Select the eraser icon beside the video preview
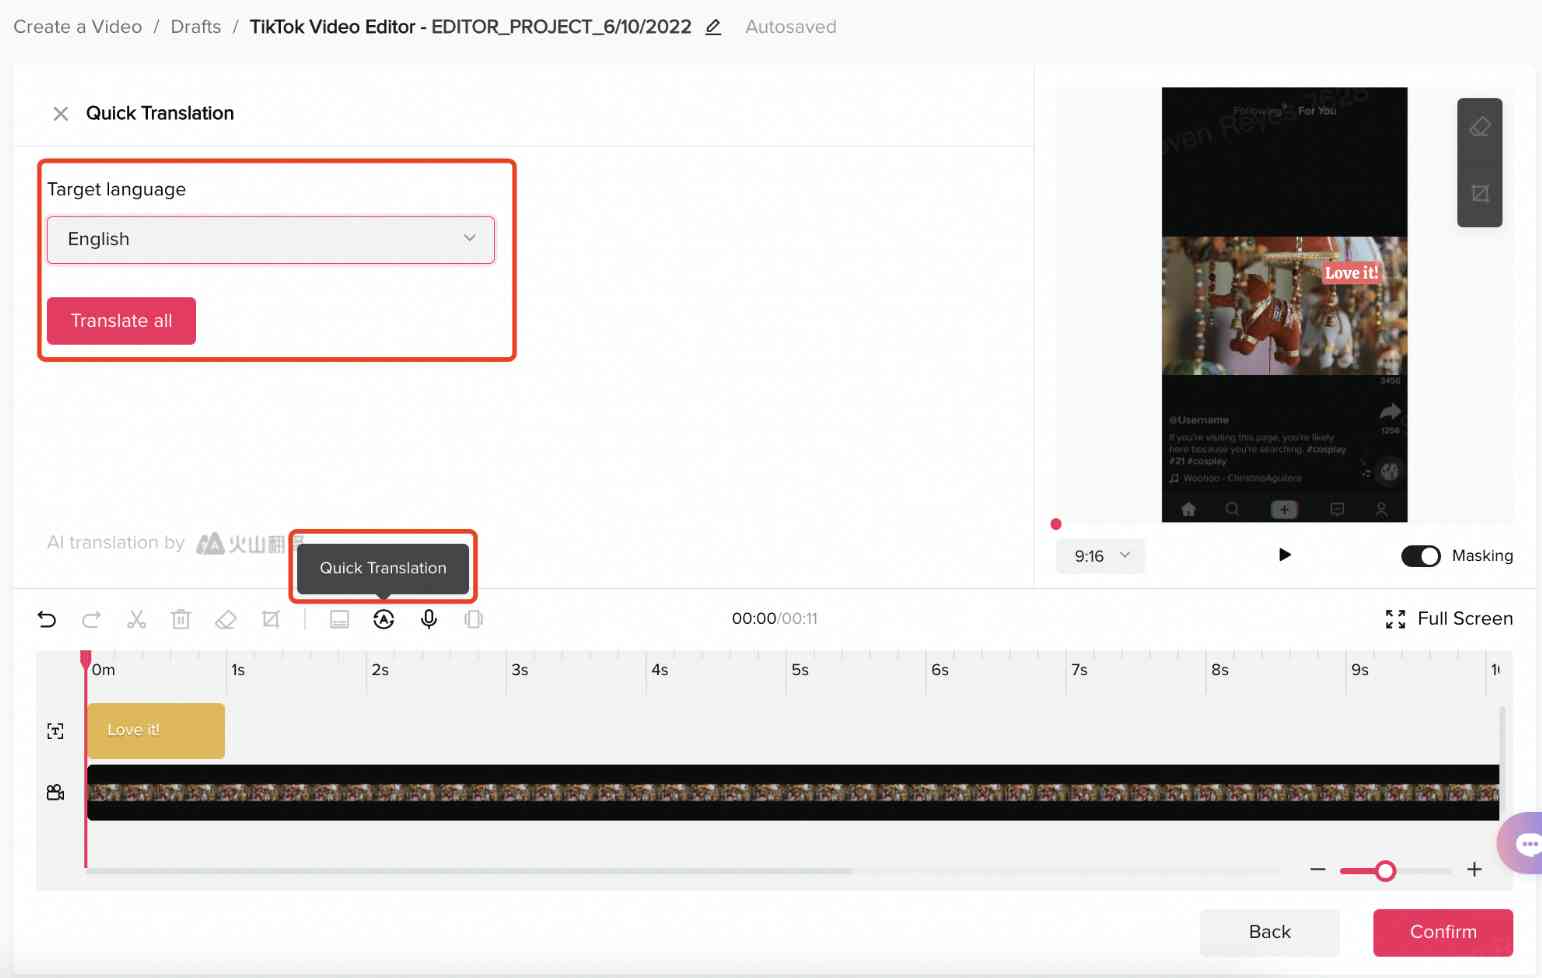 coord(1480,127)
